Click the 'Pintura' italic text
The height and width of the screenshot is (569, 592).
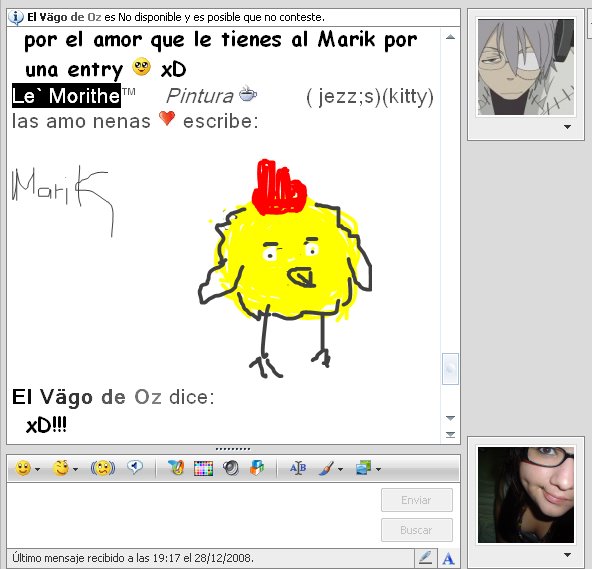click(200, 96)
